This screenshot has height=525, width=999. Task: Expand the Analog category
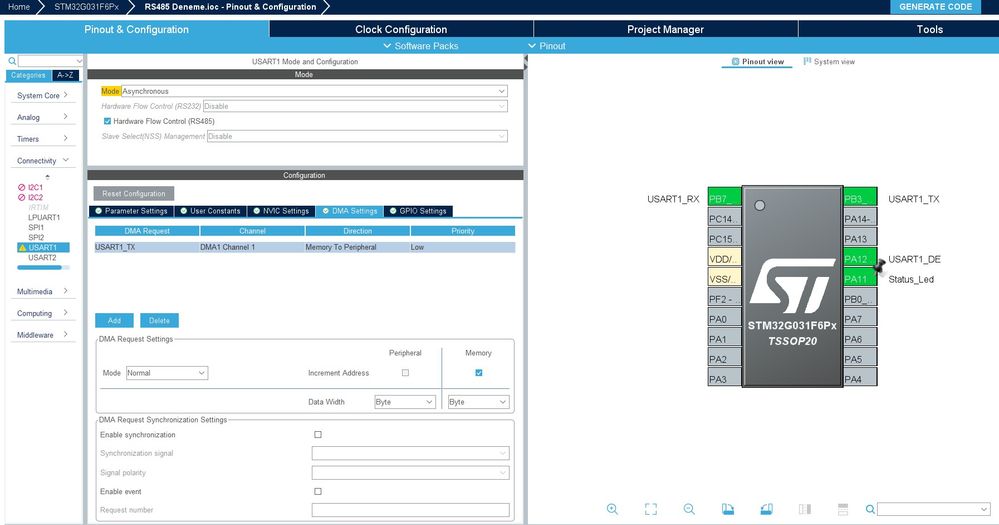(43, 117)
